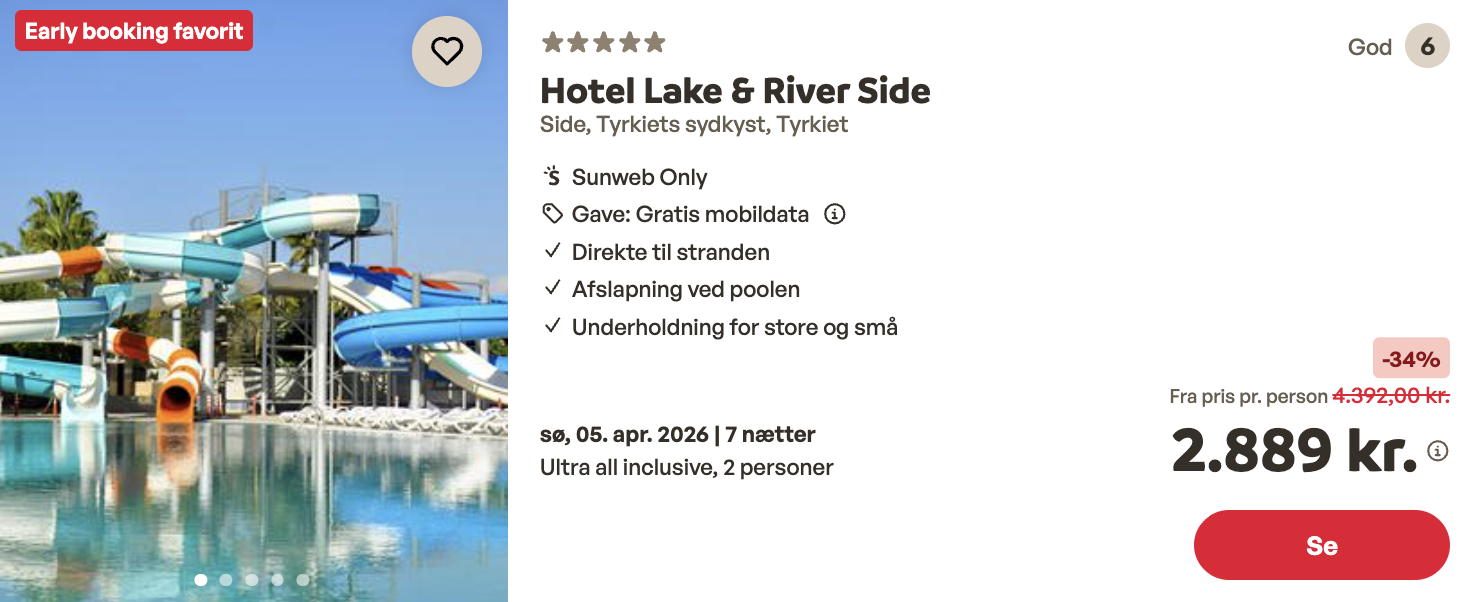
Task: Click the checkmark beside Afslapning ved poolen
Action: click(x=552, y=289)
